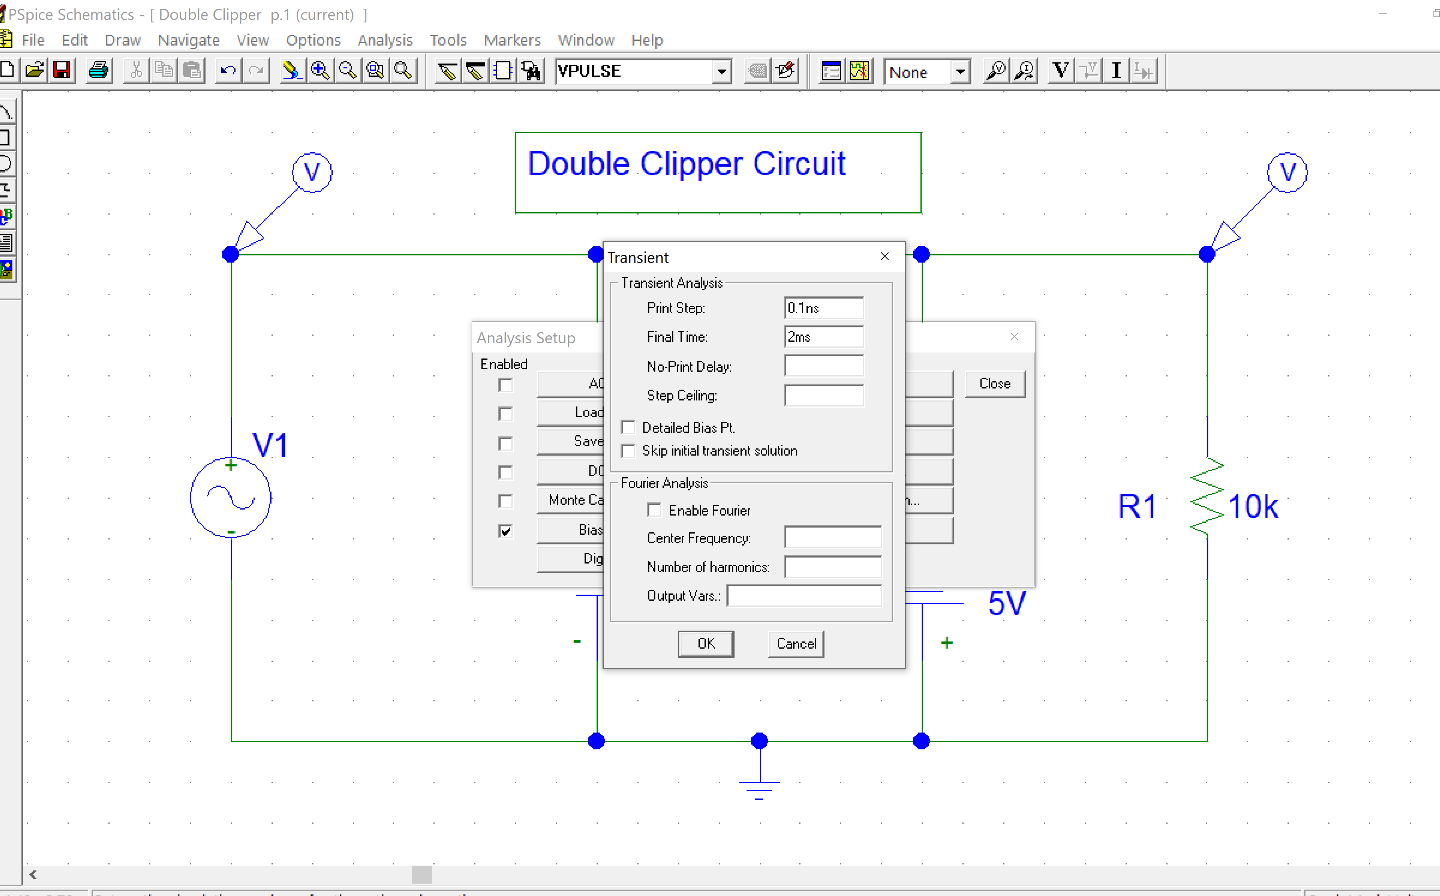Image resolution: width=1440 pixels, height=896 pixels.
Task: Check Skip initial transient solution
Action: 628,450
